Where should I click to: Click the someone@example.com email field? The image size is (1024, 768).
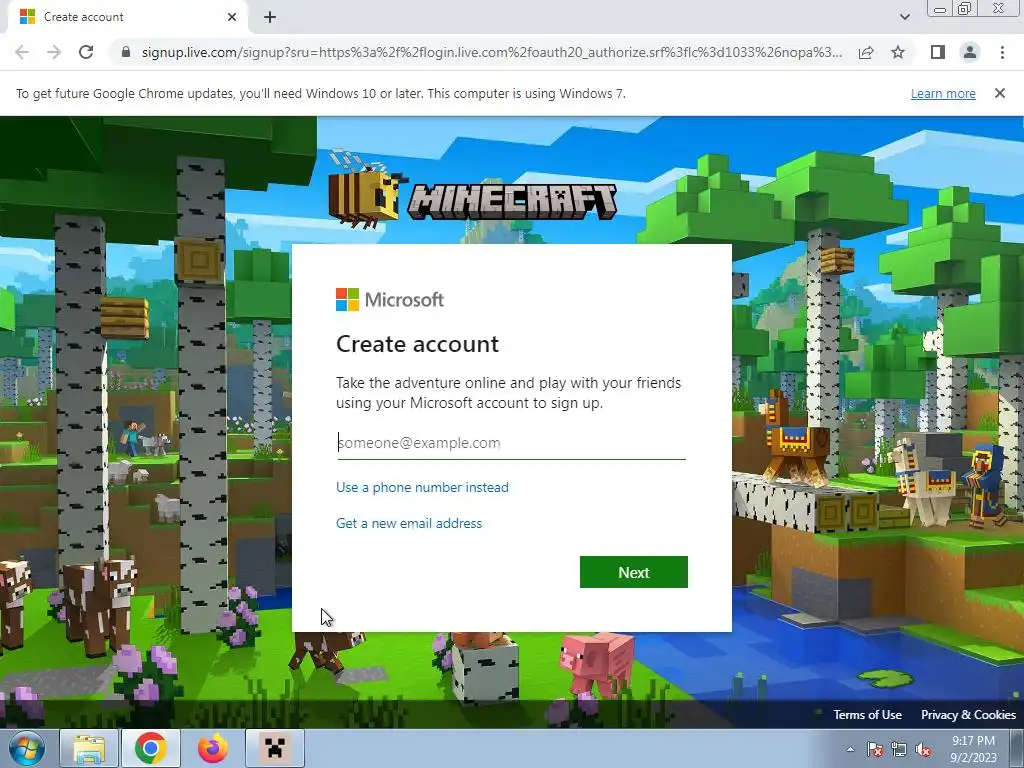point(511,443)
